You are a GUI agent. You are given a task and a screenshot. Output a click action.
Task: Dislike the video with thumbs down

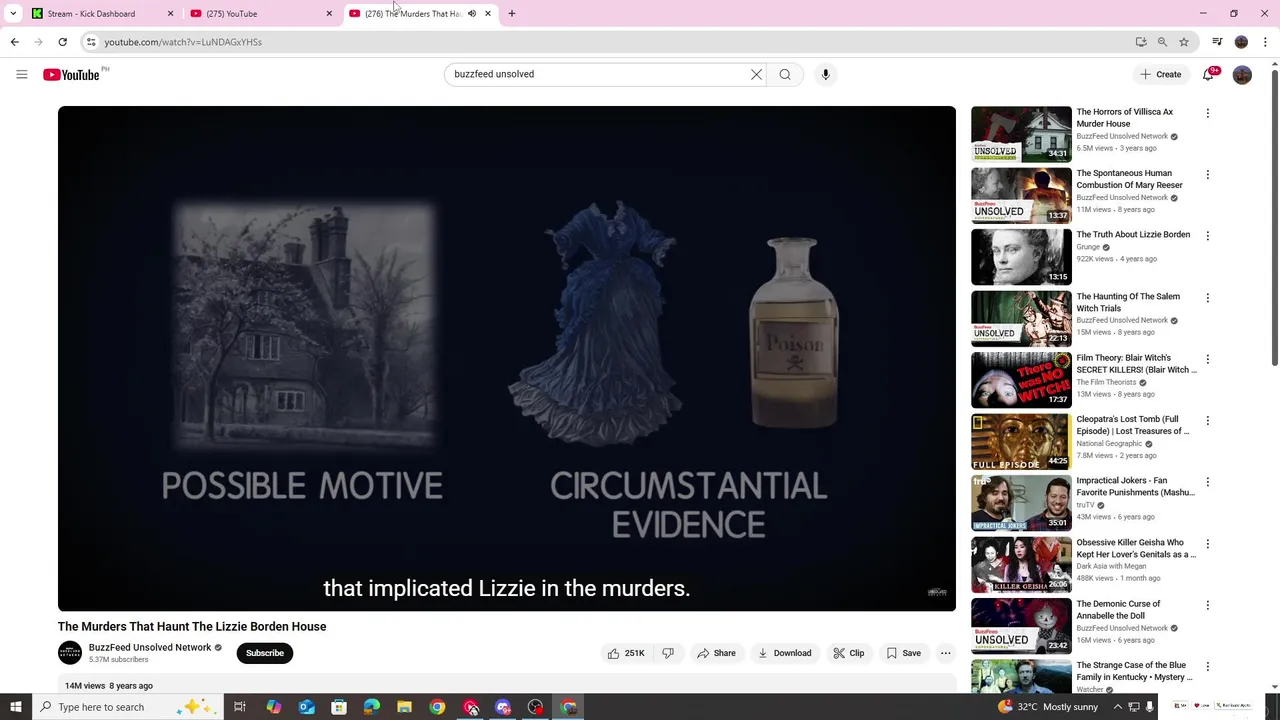pos(668,653)
